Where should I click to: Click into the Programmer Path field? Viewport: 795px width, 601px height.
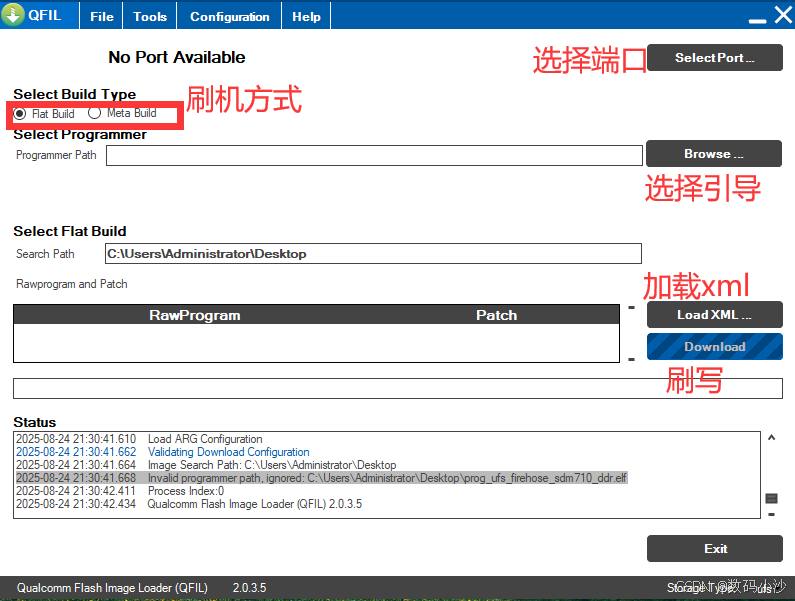click(x=374, y=156)
